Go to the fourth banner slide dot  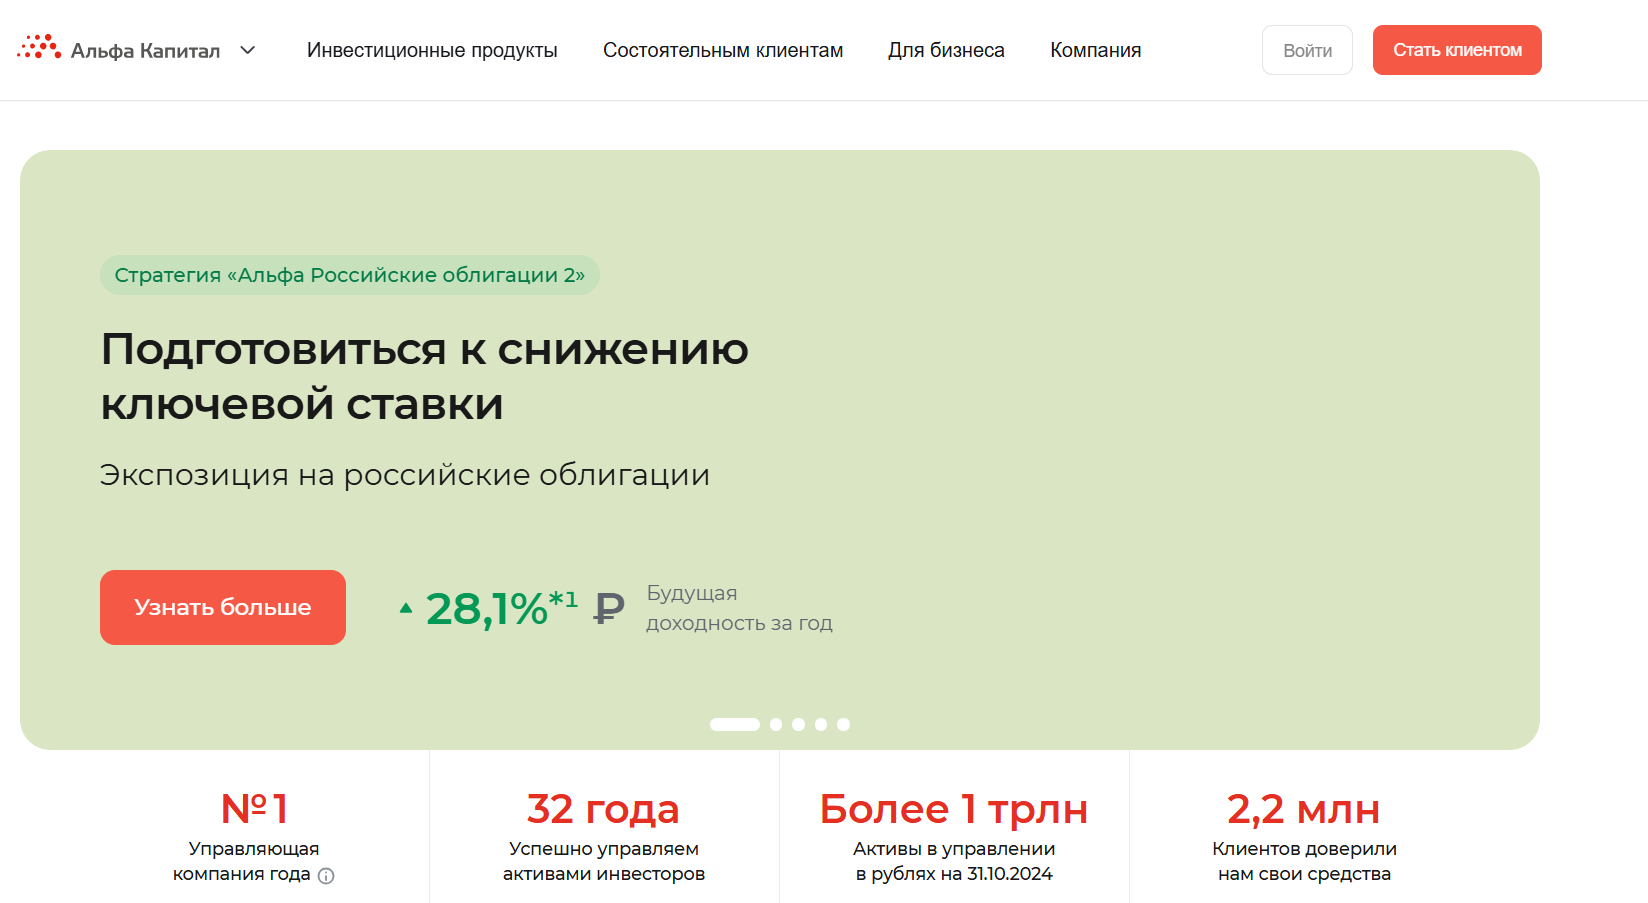[x=821, y=724]
